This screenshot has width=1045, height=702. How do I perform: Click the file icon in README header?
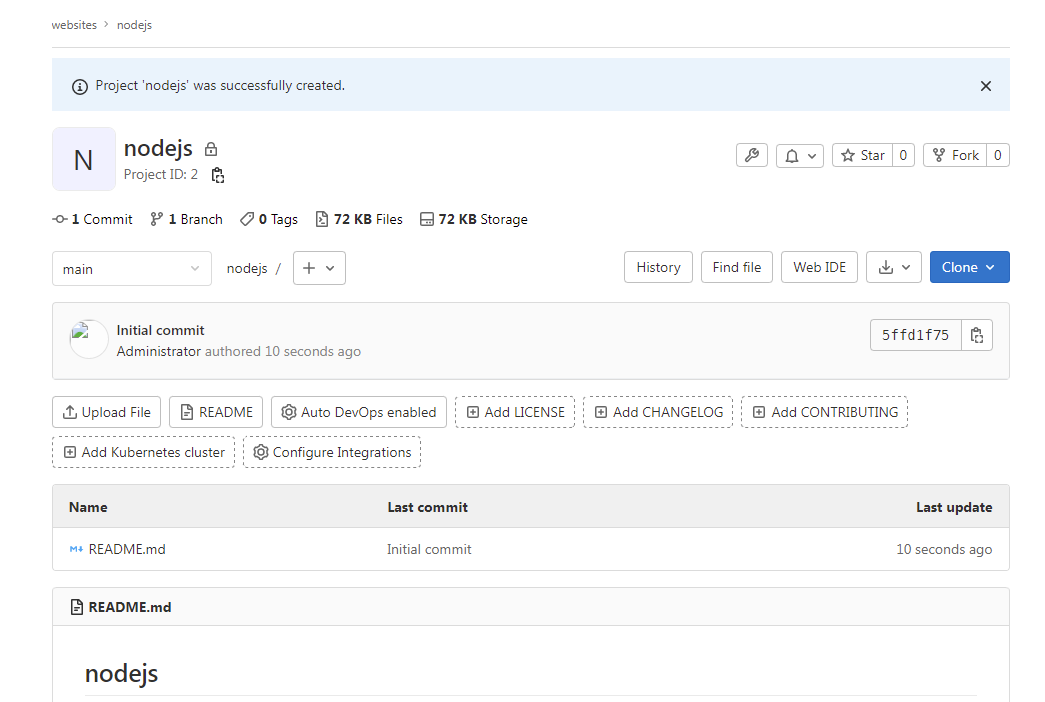pyautogui.click(x=77, y=607)
